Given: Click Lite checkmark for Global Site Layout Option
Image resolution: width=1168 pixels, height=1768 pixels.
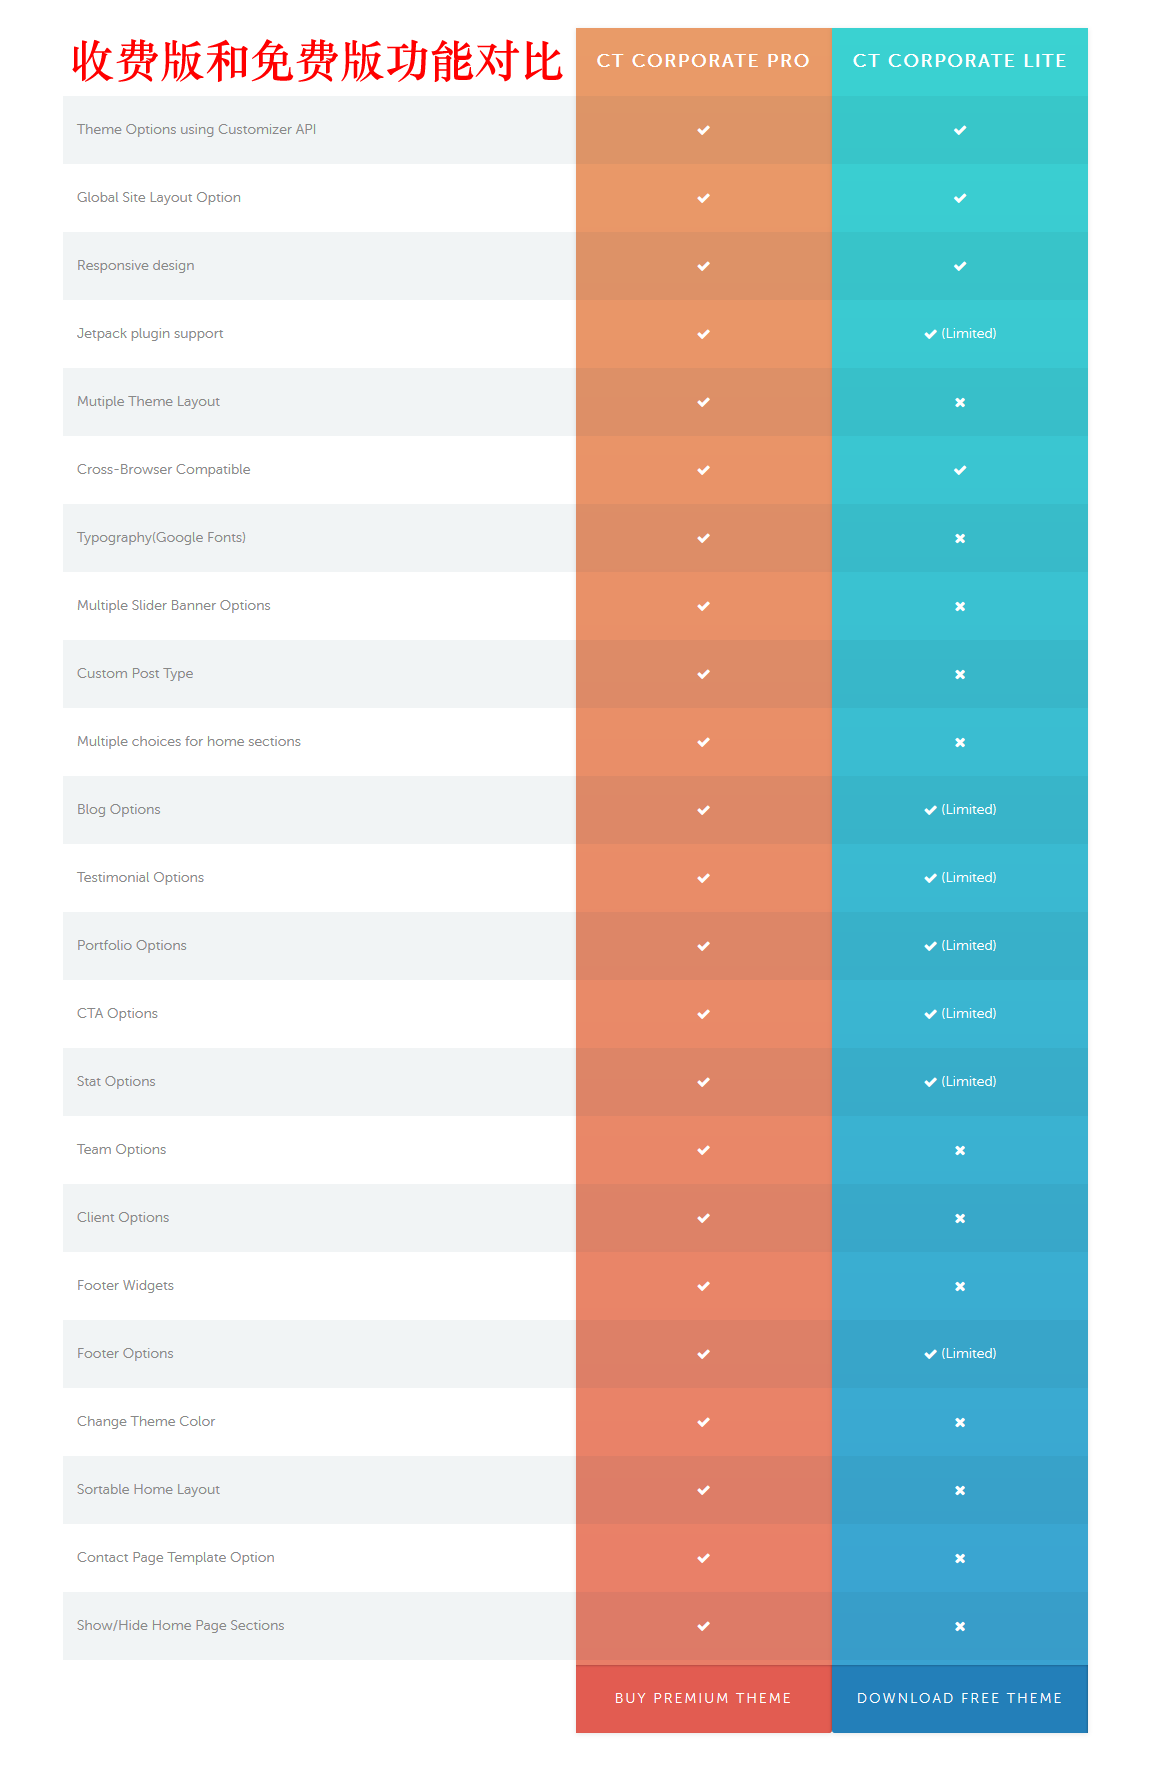Looking at the screenshot, I should (960, 198).
